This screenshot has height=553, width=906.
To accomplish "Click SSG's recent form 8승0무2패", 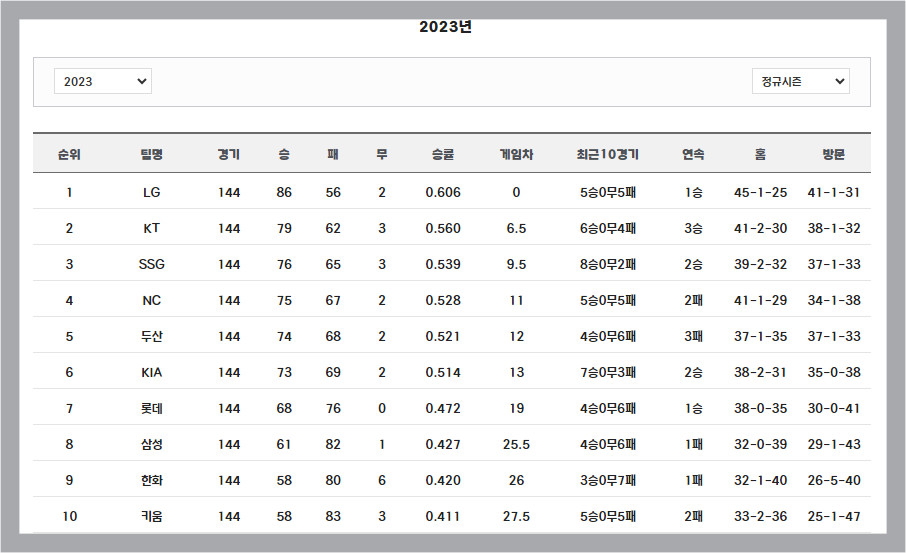I will click(608, 265).
